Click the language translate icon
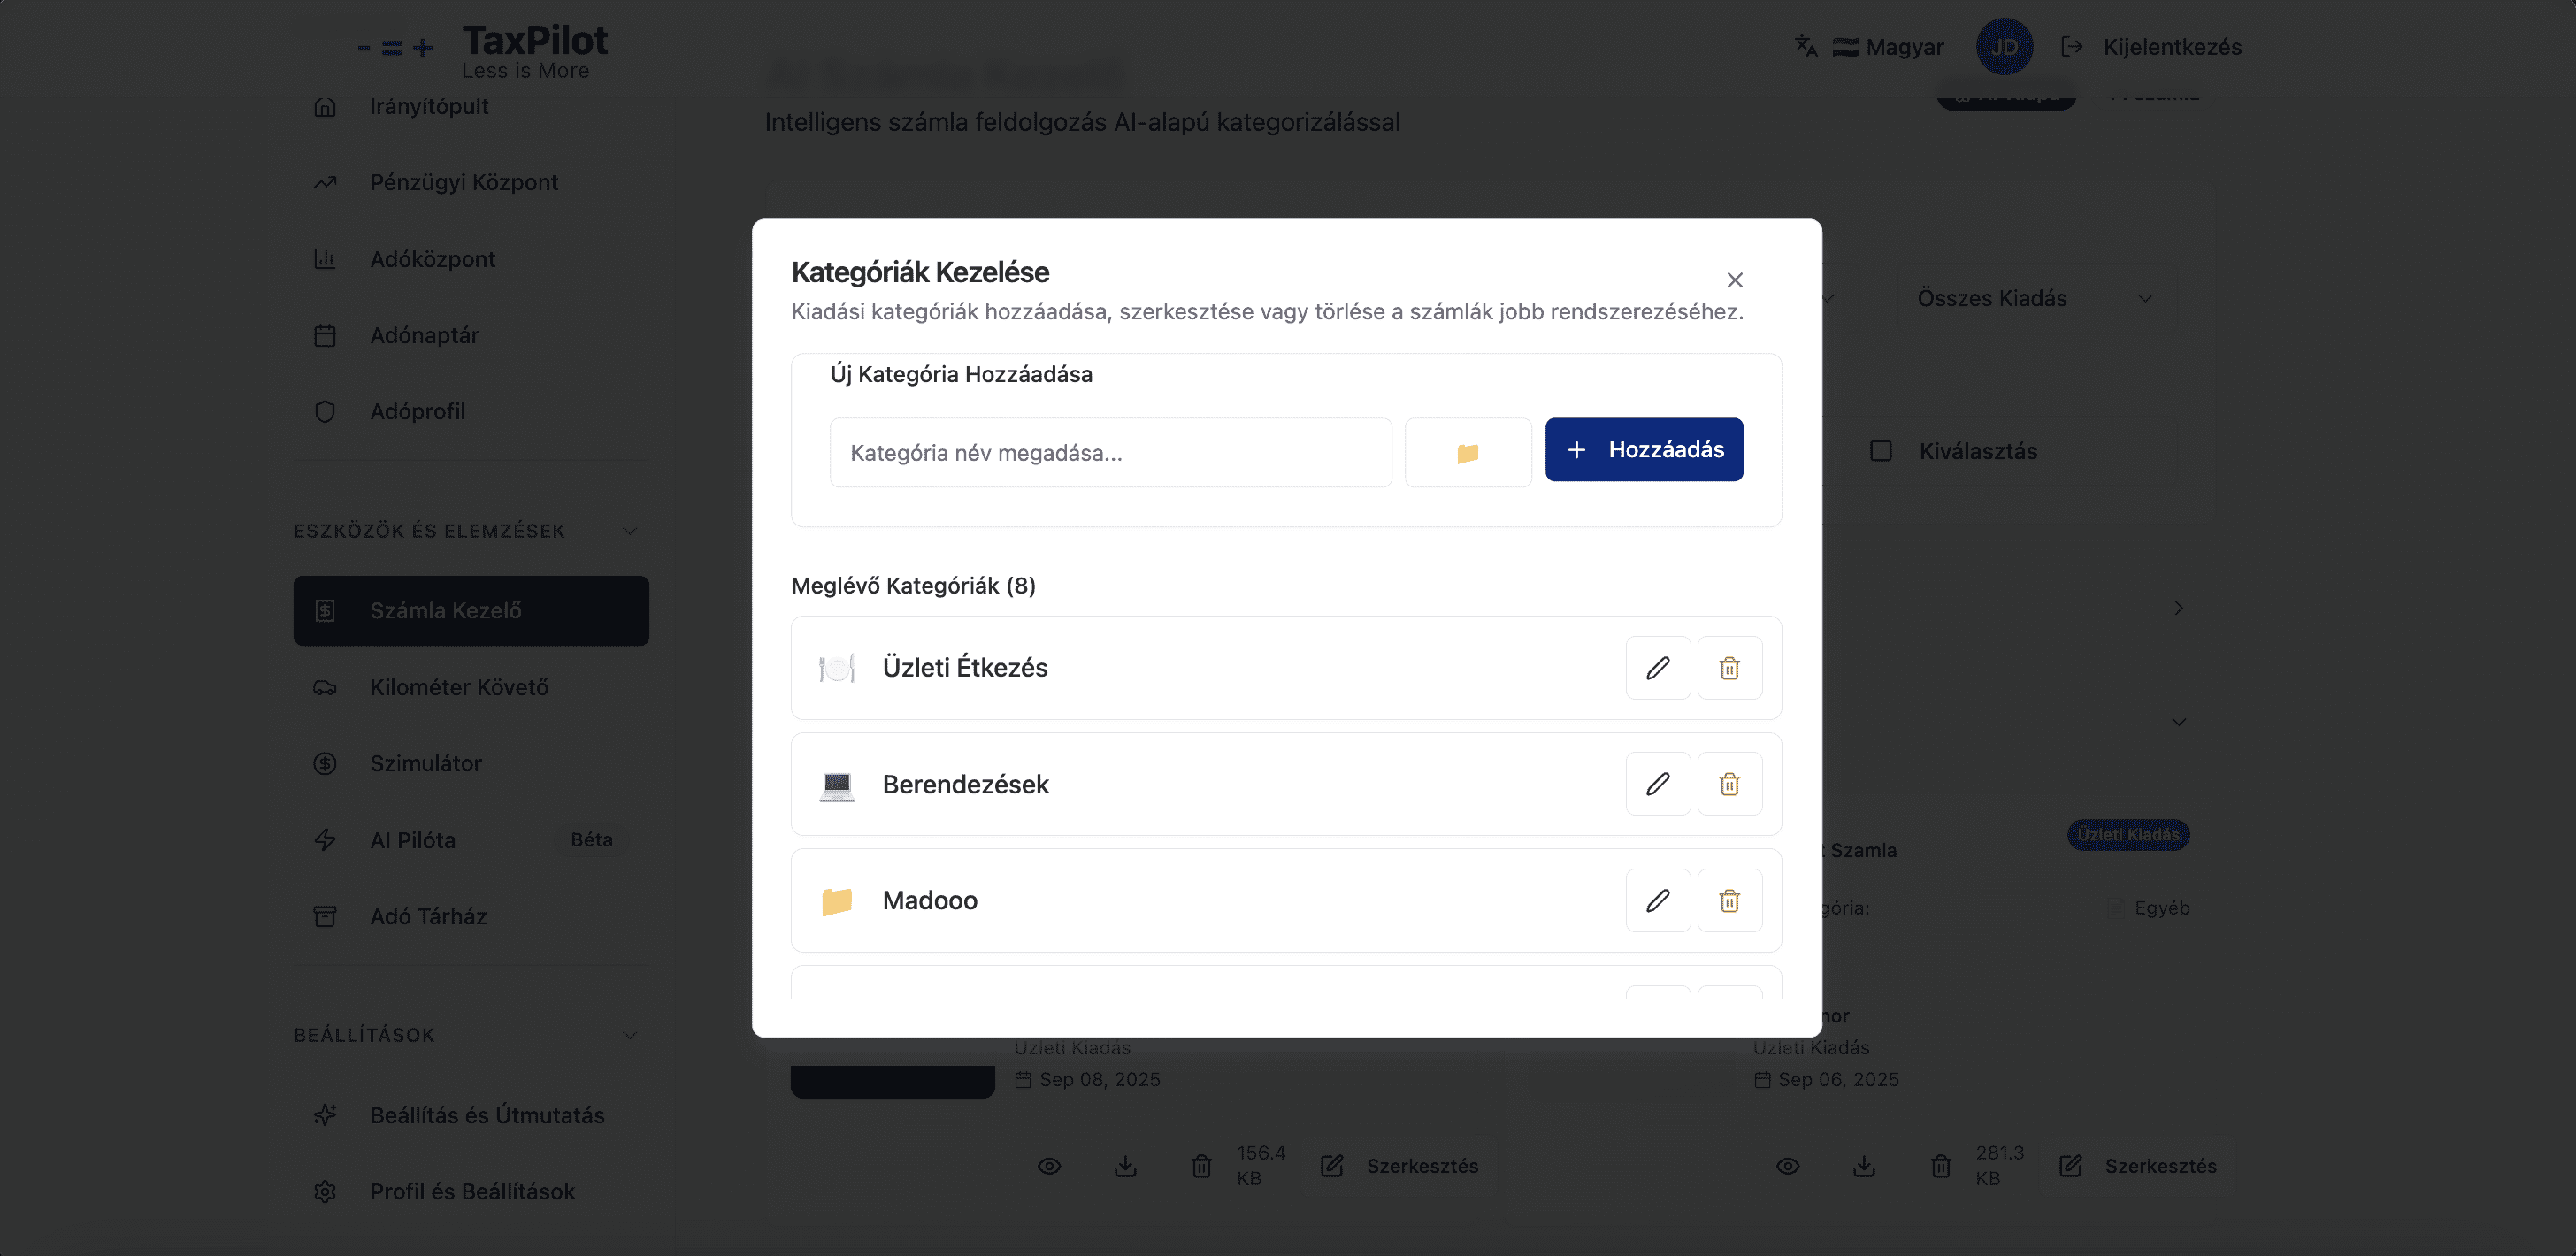2576x1256 pixels. pos(1805,47)
